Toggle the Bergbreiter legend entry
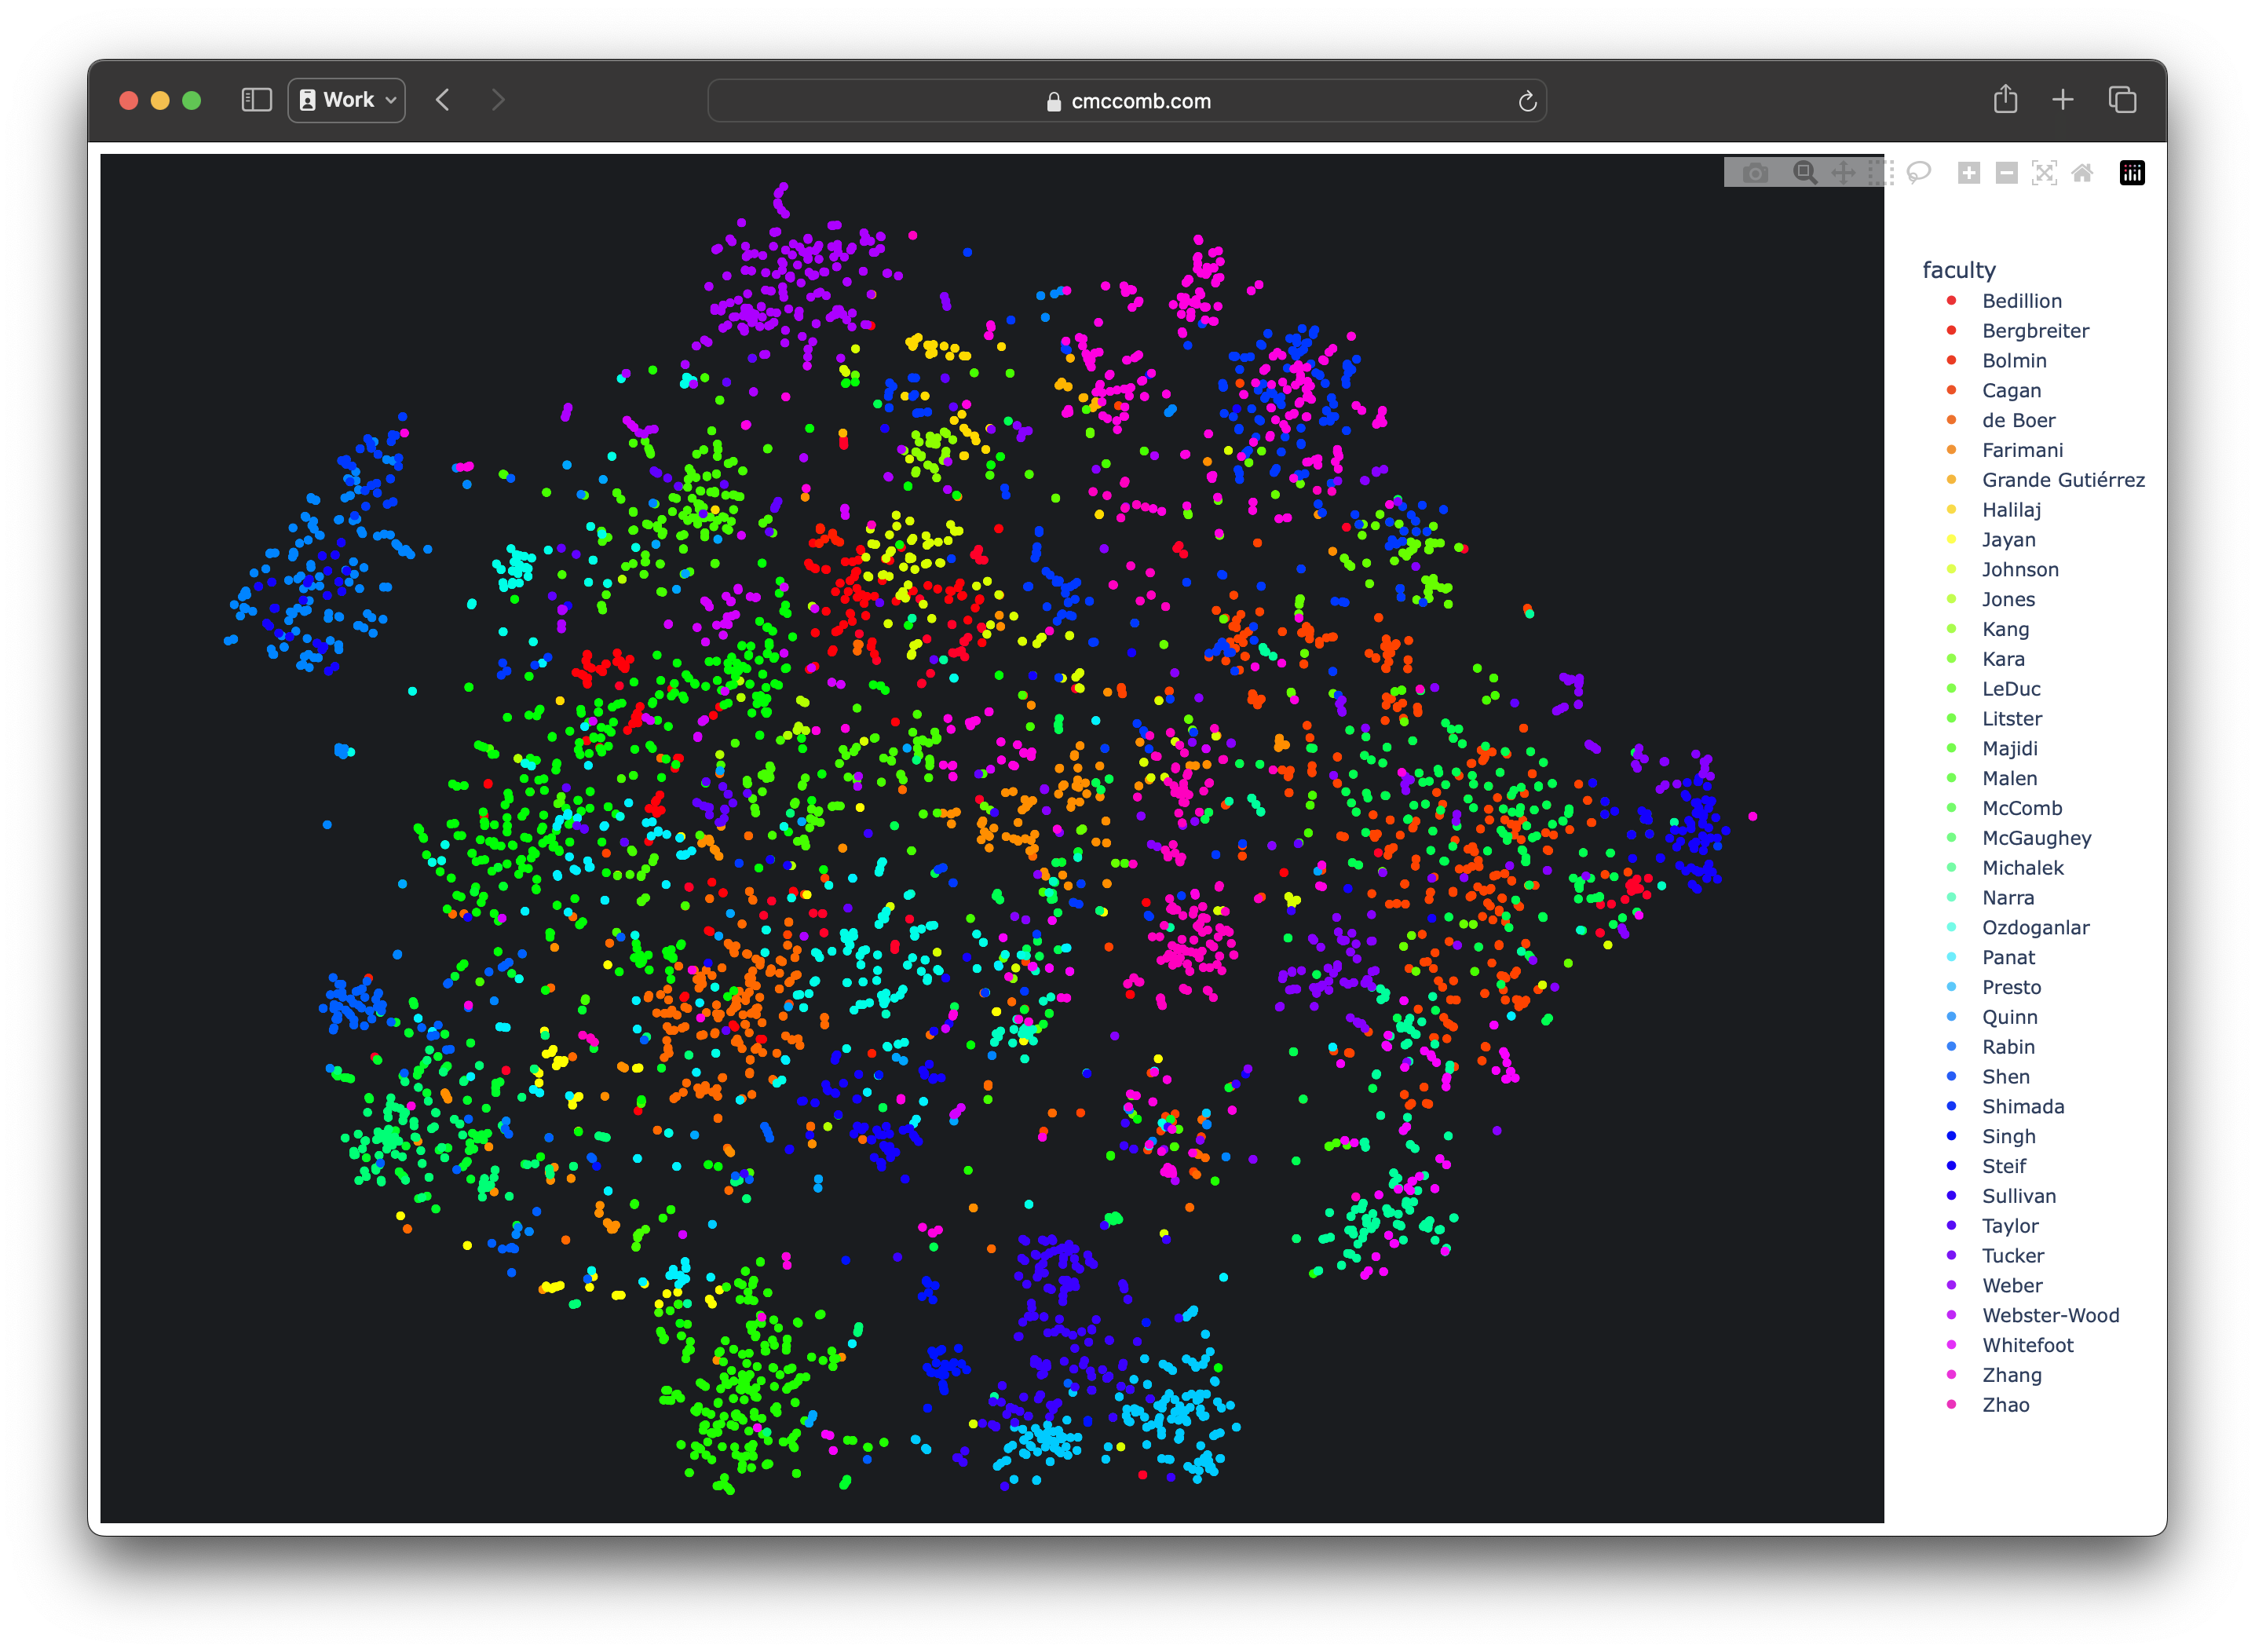 [x=2035, y=331]
